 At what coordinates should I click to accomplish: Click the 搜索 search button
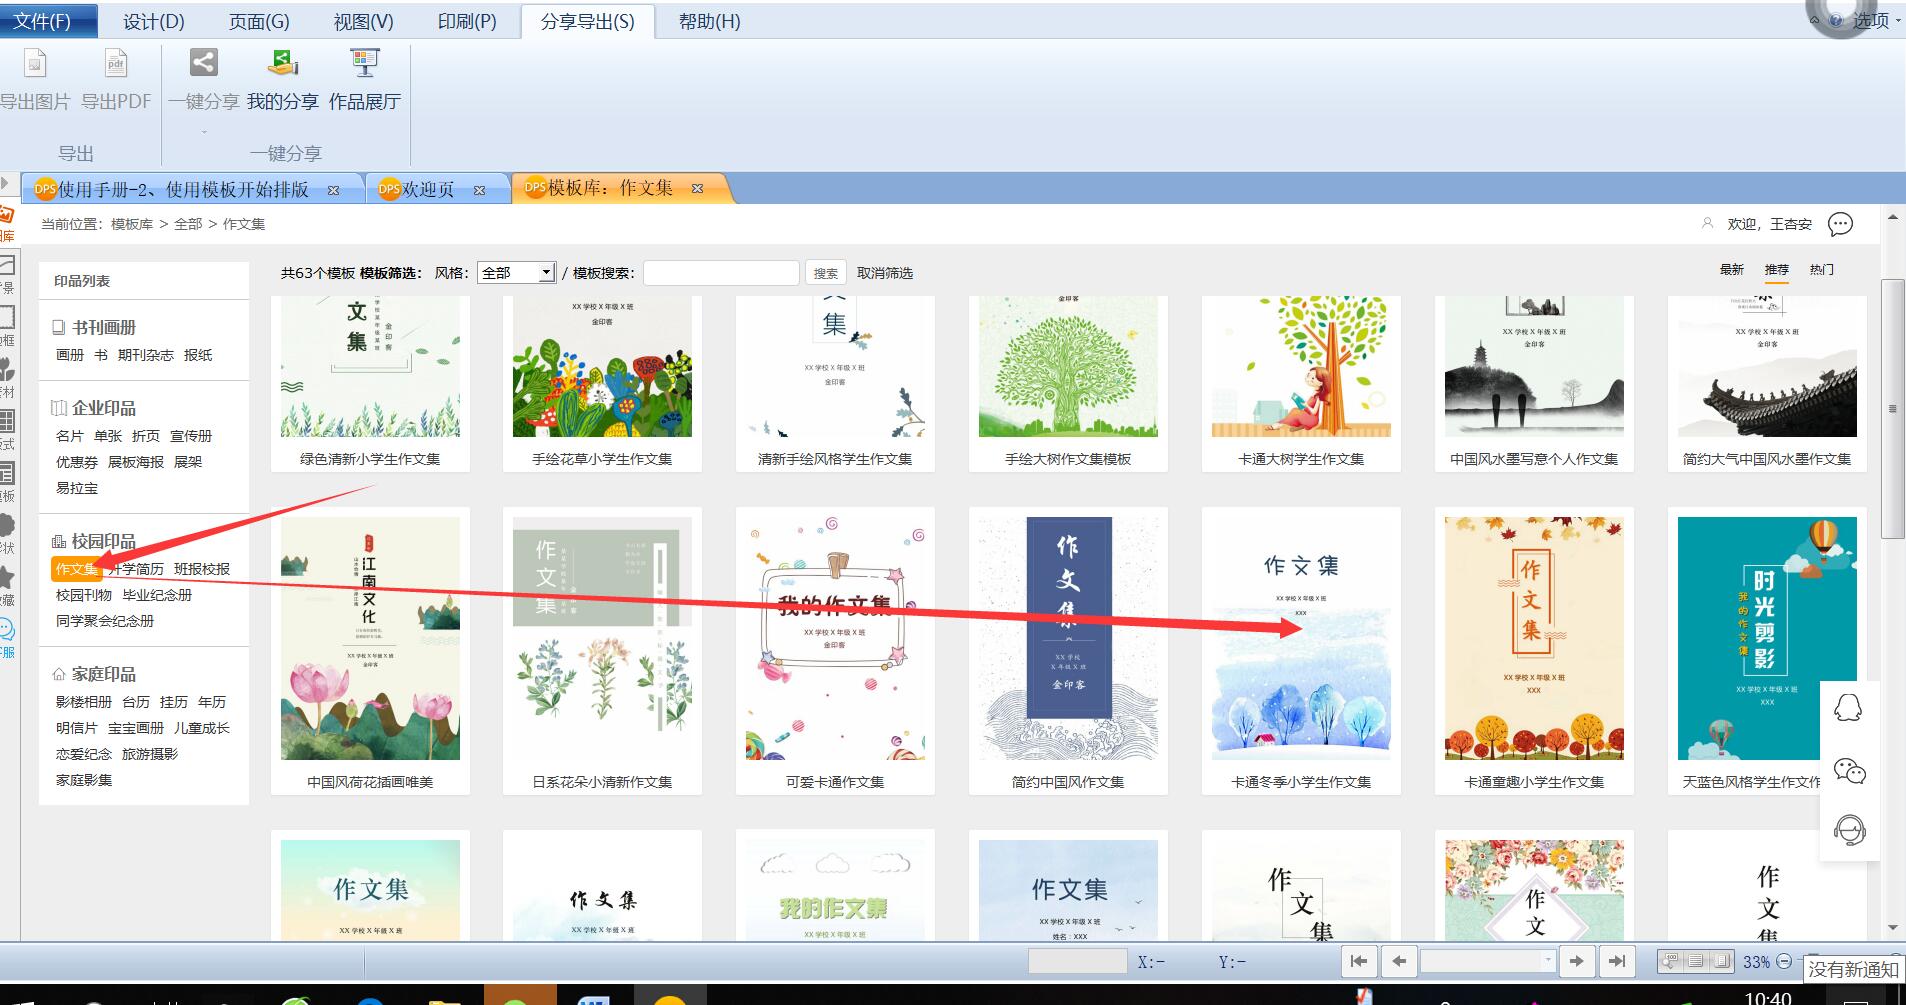pyautogui.click(x=826, y=273)
